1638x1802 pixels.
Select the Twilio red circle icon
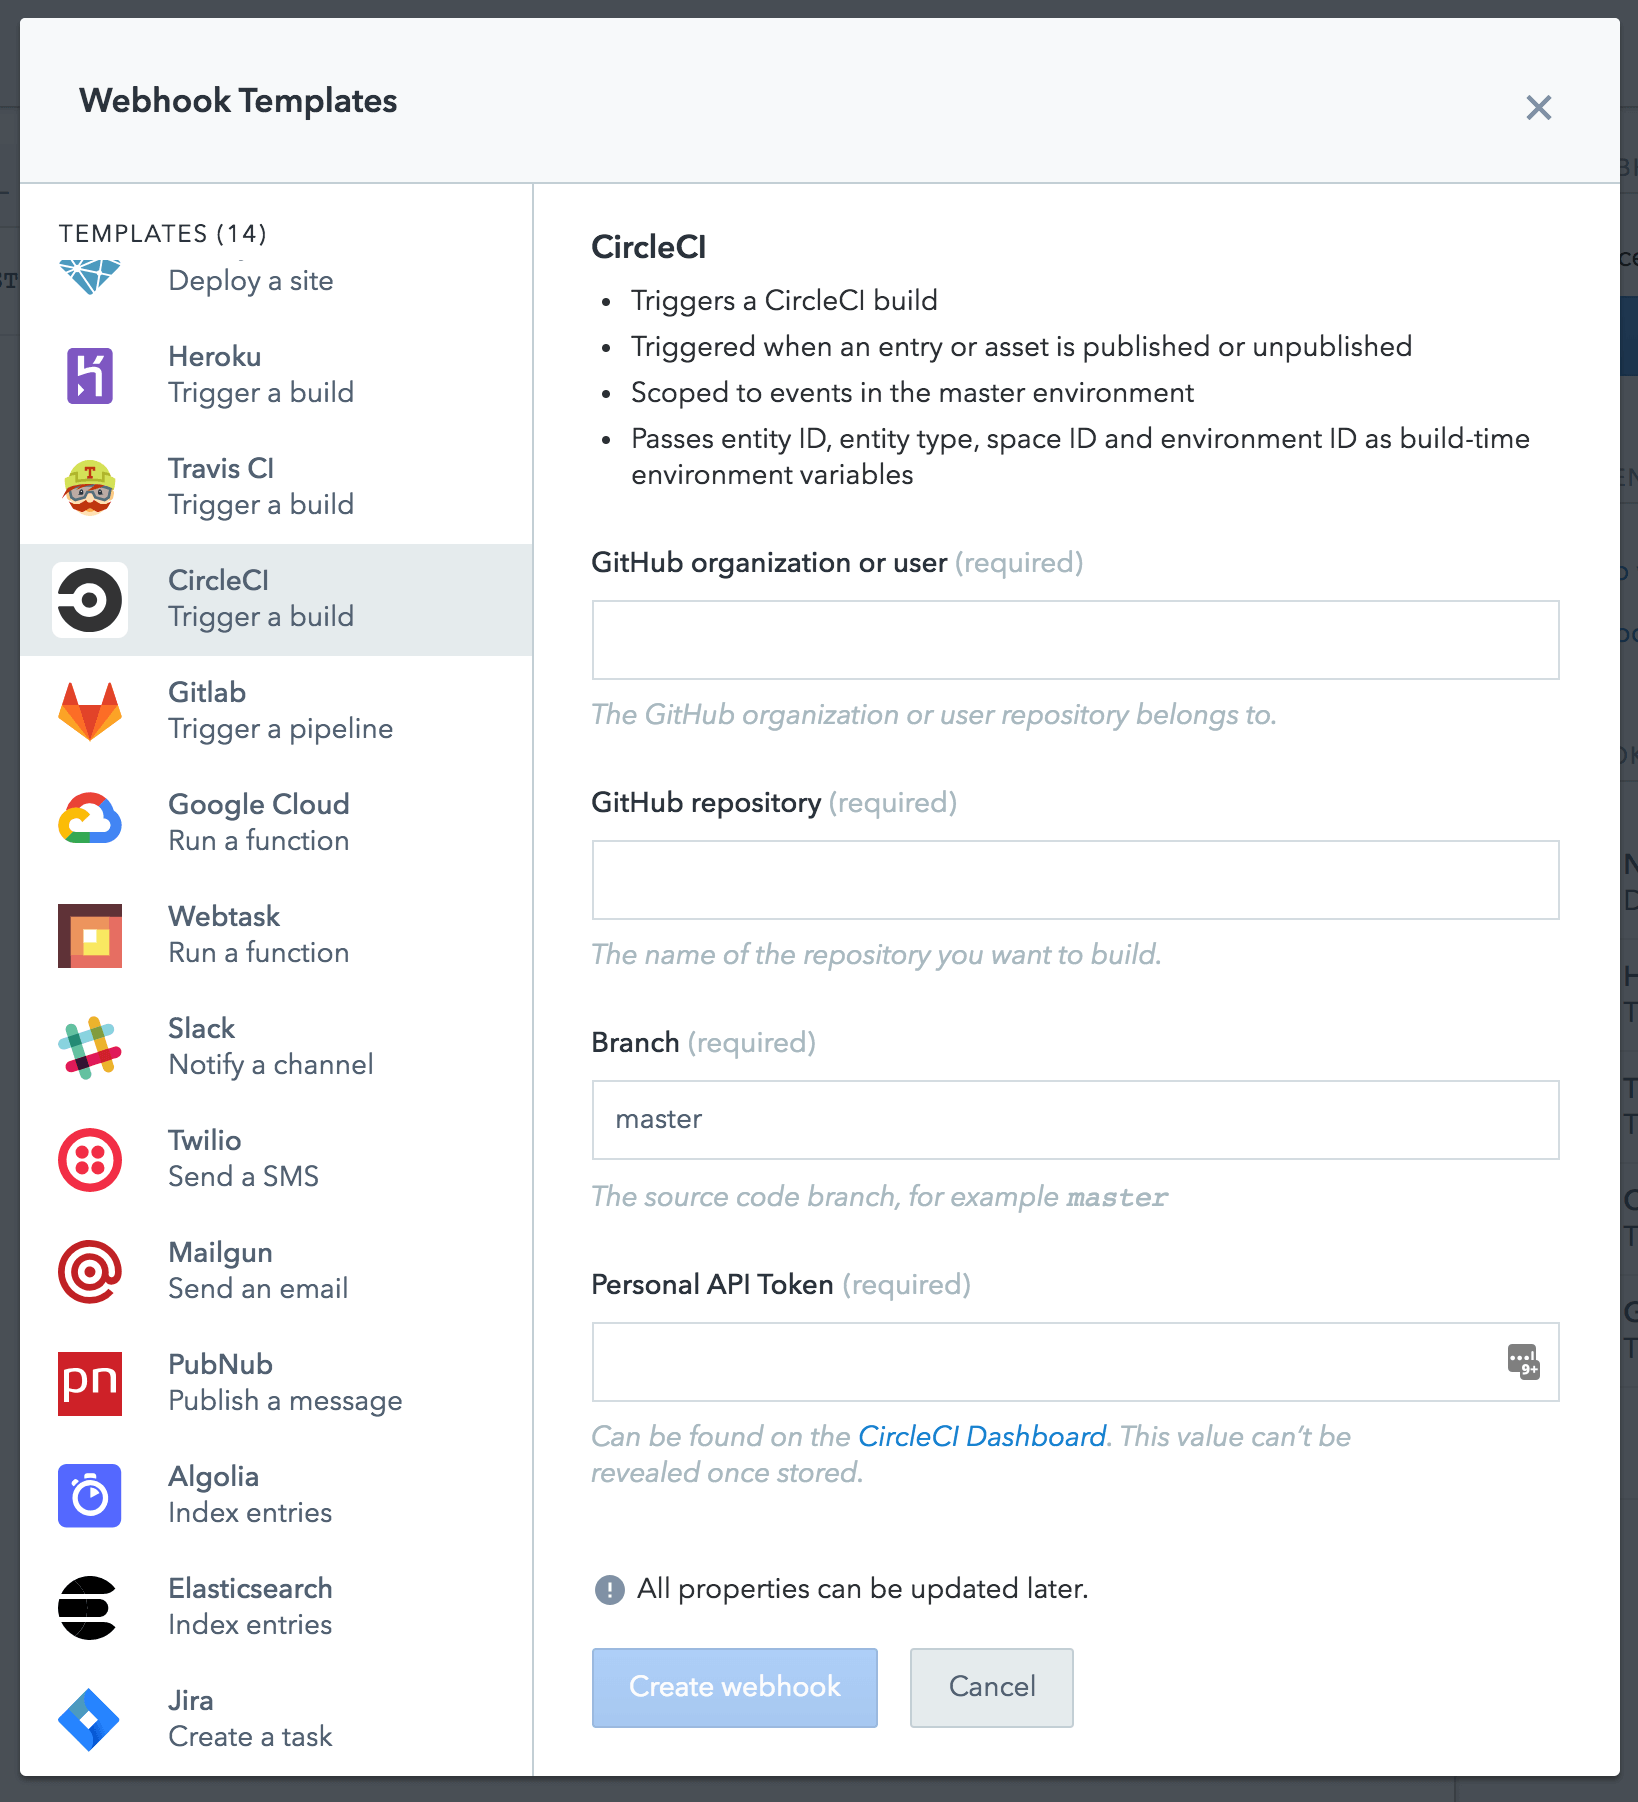click(x=90, y=1160)
